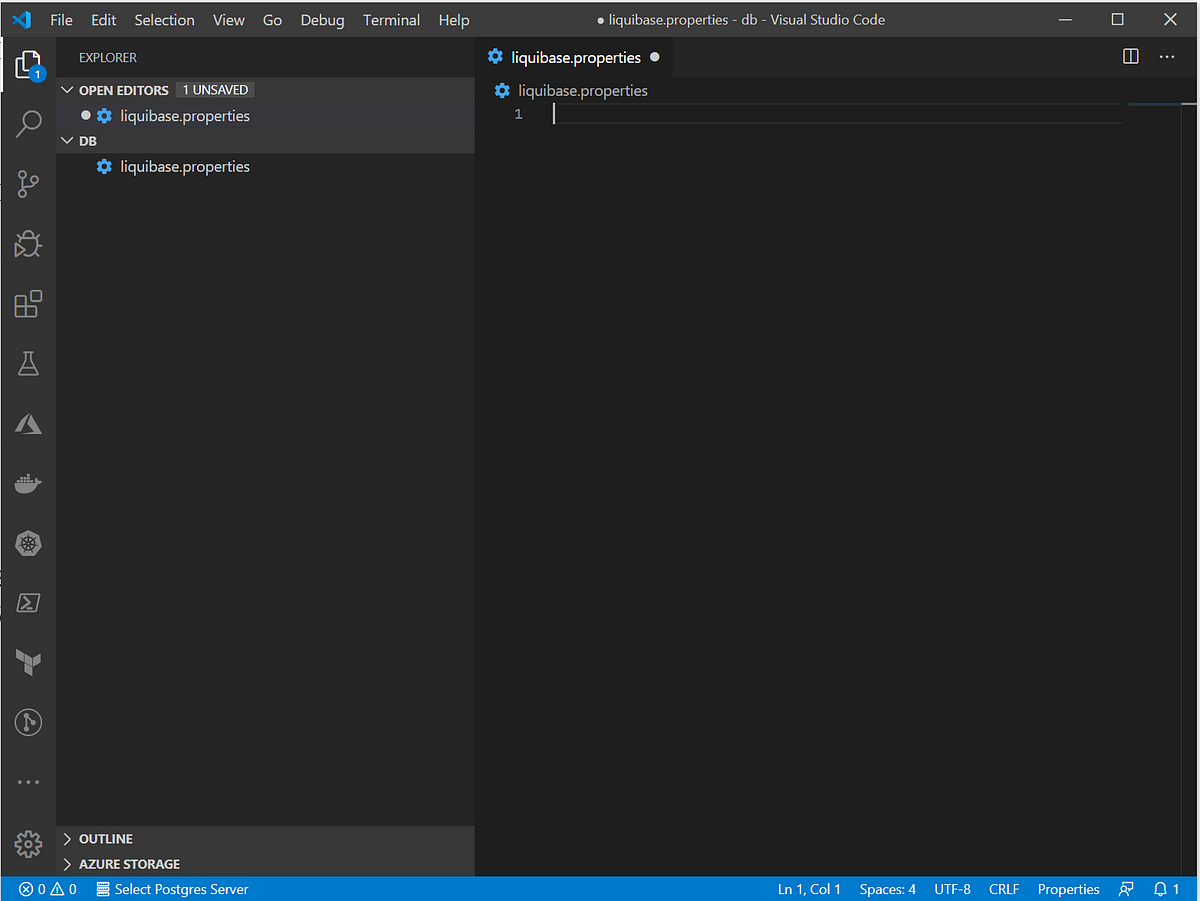Open the Test flask icon view
1200x901 pixels.
coord(28,364)
